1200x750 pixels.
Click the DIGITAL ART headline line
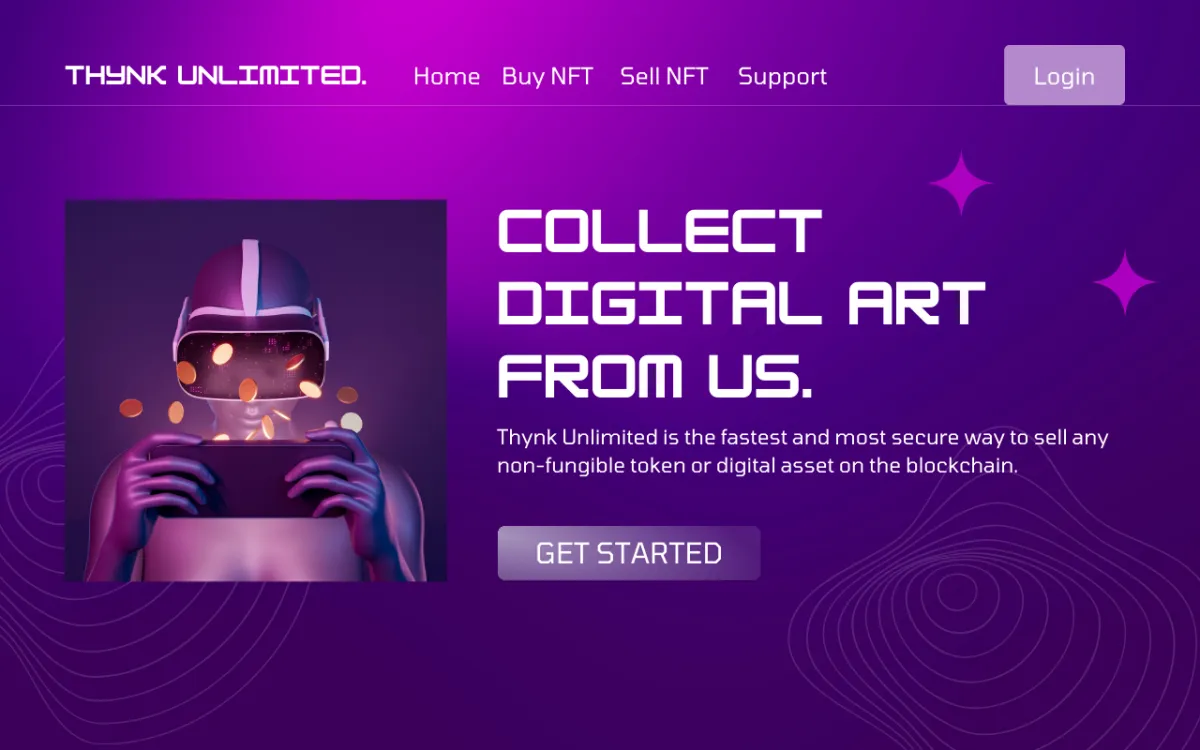[742, 303]
